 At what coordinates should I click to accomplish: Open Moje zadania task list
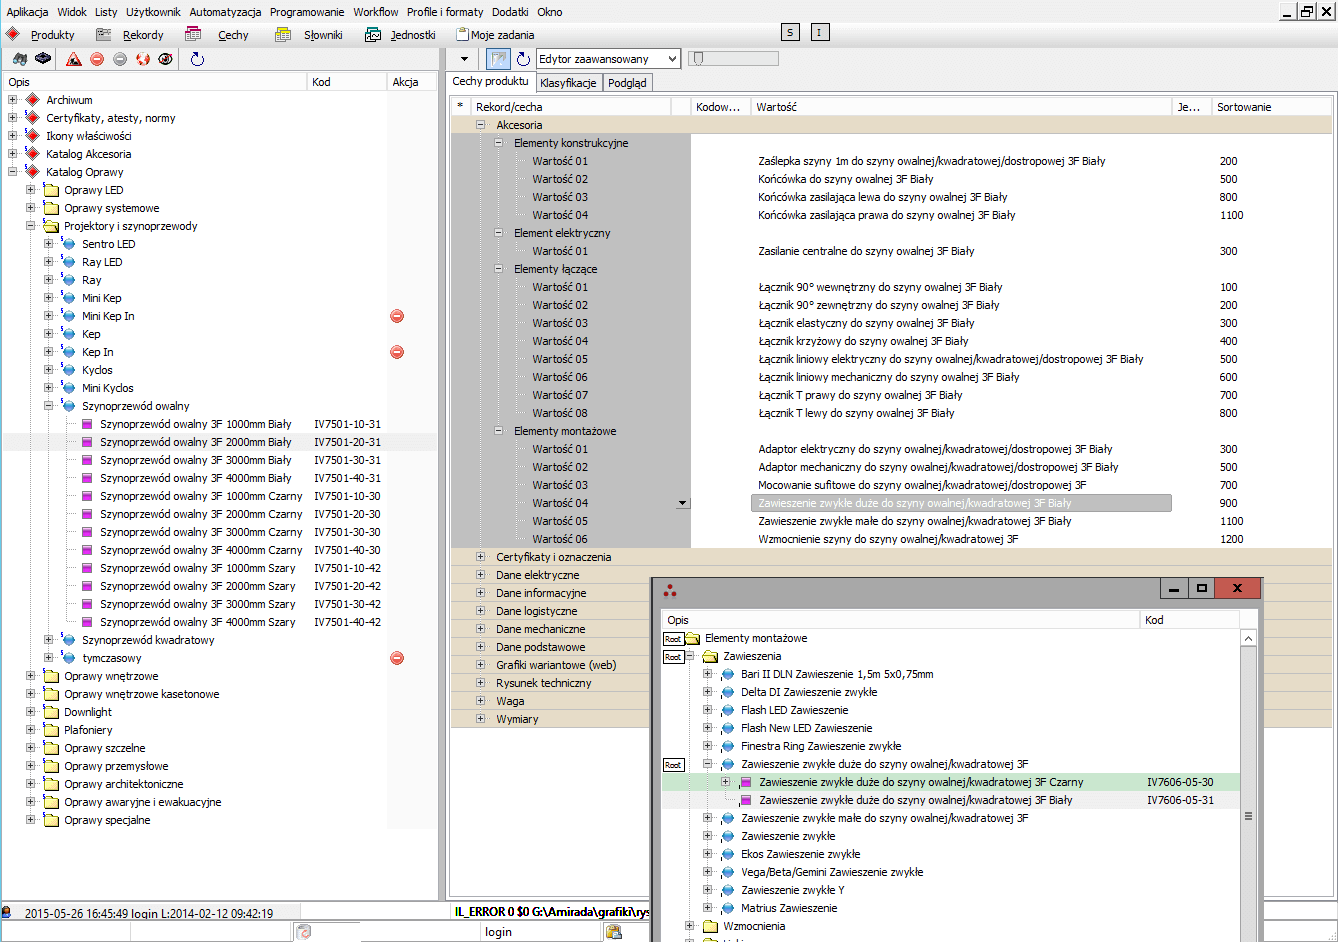point(495,34)
